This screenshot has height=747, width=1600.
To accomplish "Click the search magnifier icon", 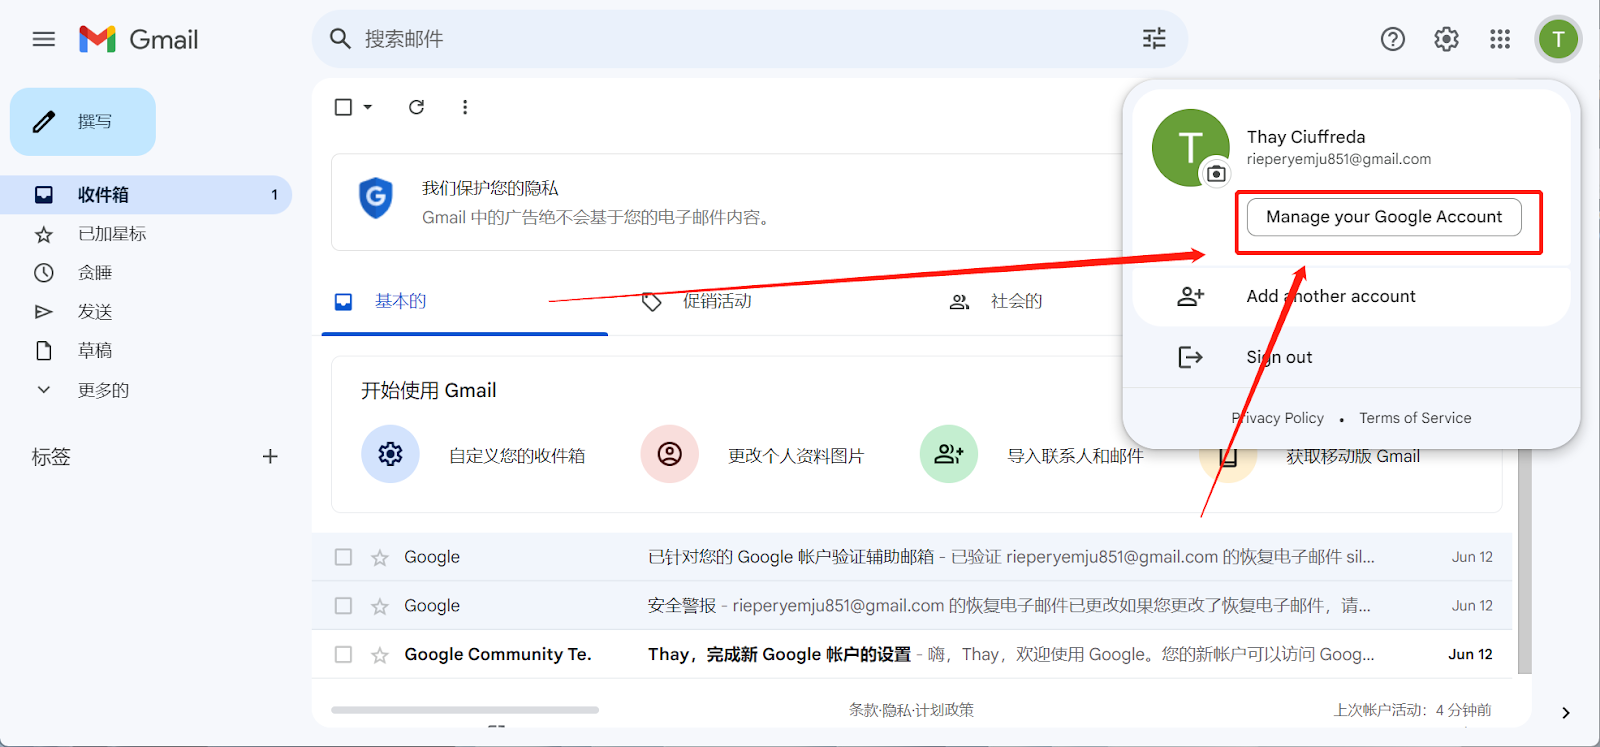I will coord(340,39).
